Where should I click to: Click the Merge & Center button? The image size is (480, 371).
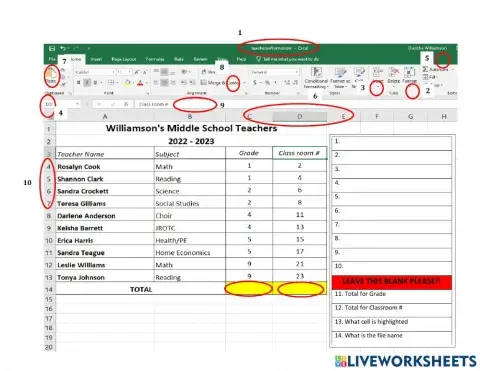(x=220, y=83)
